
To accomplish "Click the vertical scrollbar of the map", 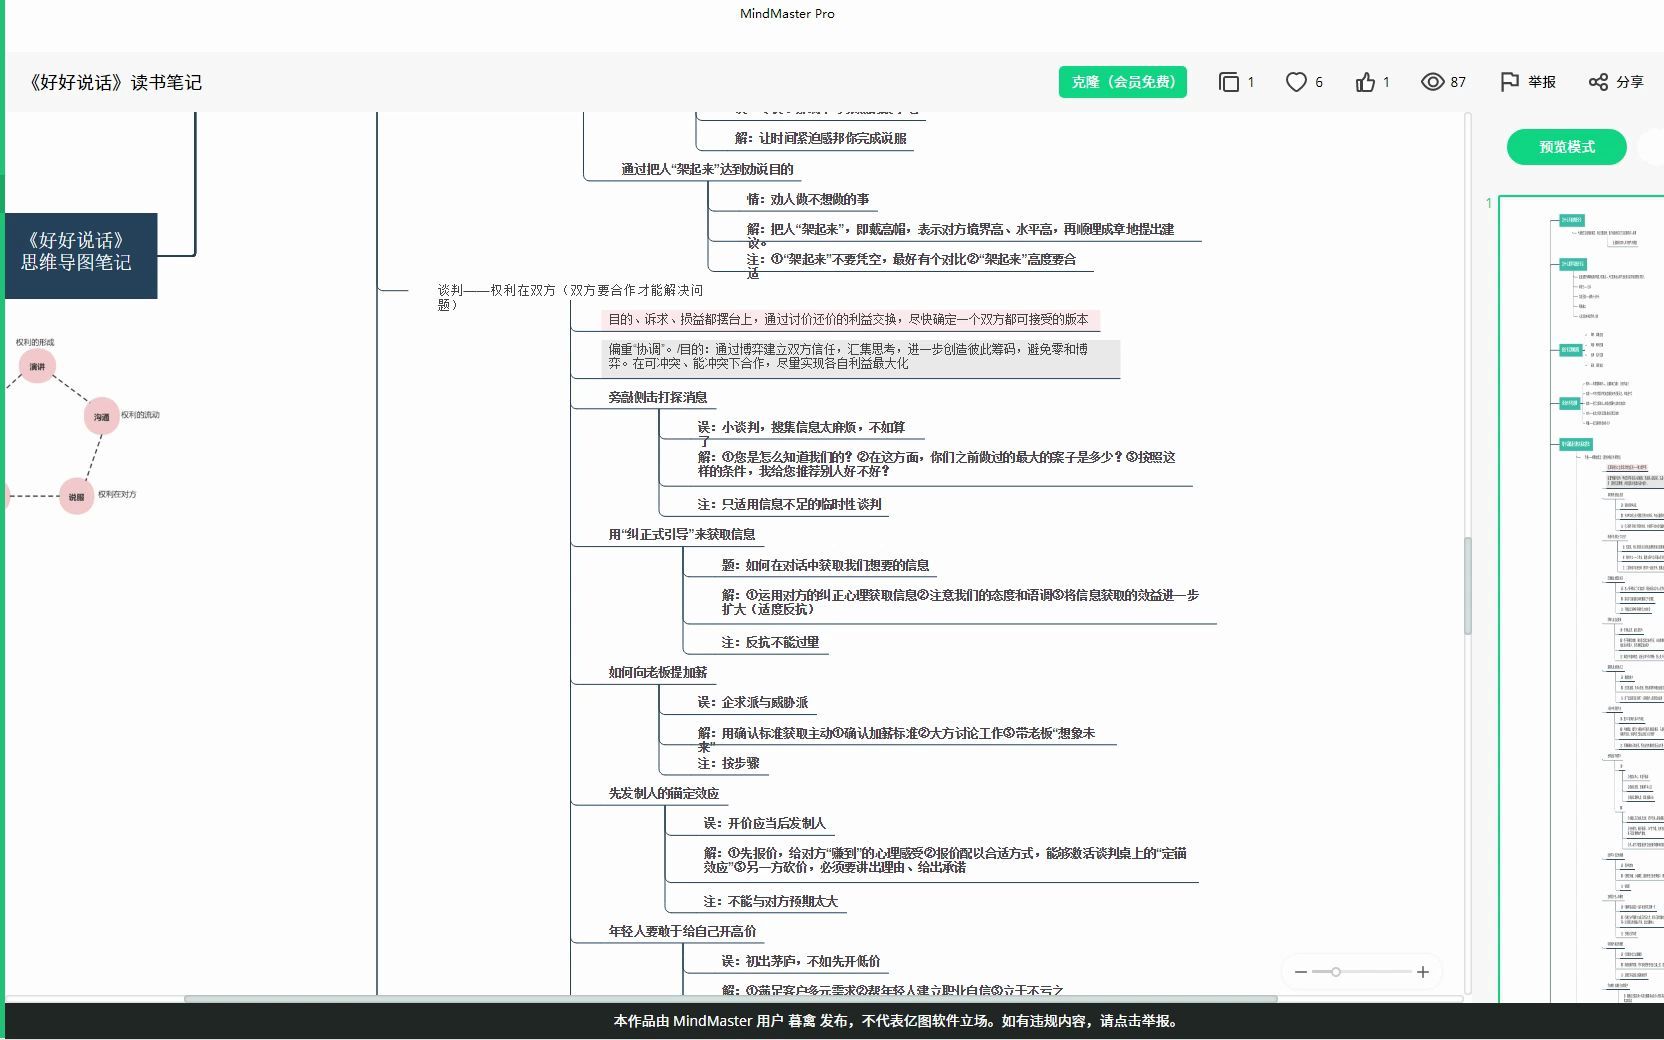I will [1468, 586].
